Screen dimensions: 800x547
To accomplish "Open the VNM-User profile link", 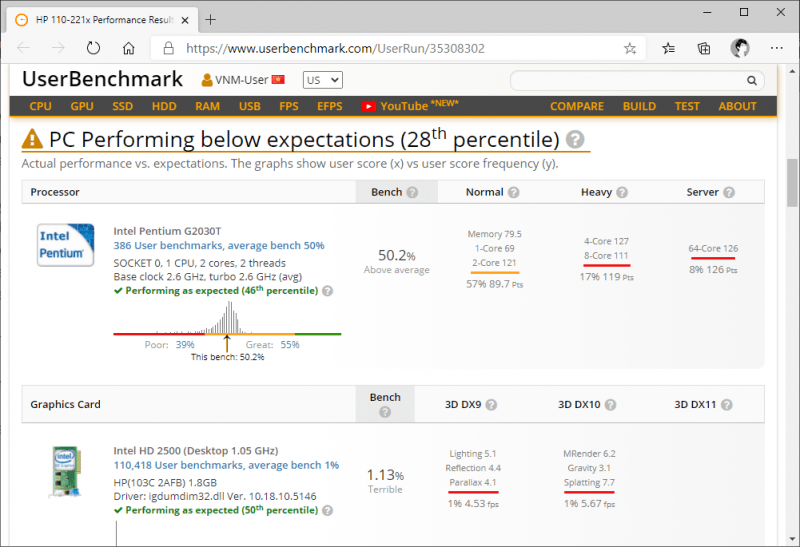I will (242, 80).
